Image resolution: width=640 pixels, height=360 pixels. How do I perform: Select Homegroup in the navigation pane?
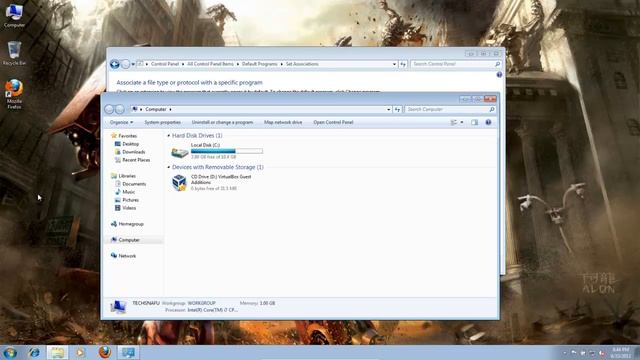coord(127,224)
